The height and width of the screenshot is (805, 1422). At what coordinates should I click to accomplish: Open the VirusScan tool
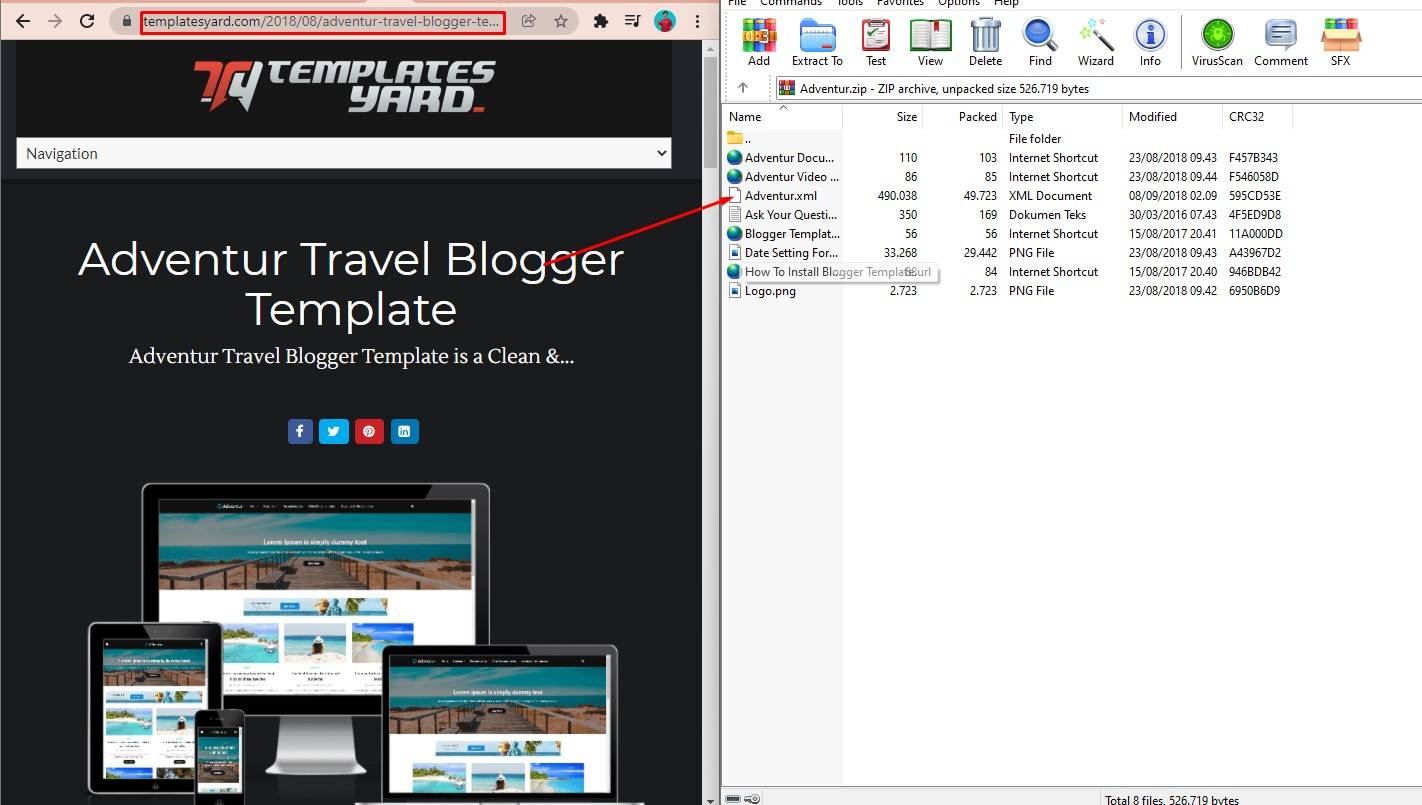point(1217,42)
